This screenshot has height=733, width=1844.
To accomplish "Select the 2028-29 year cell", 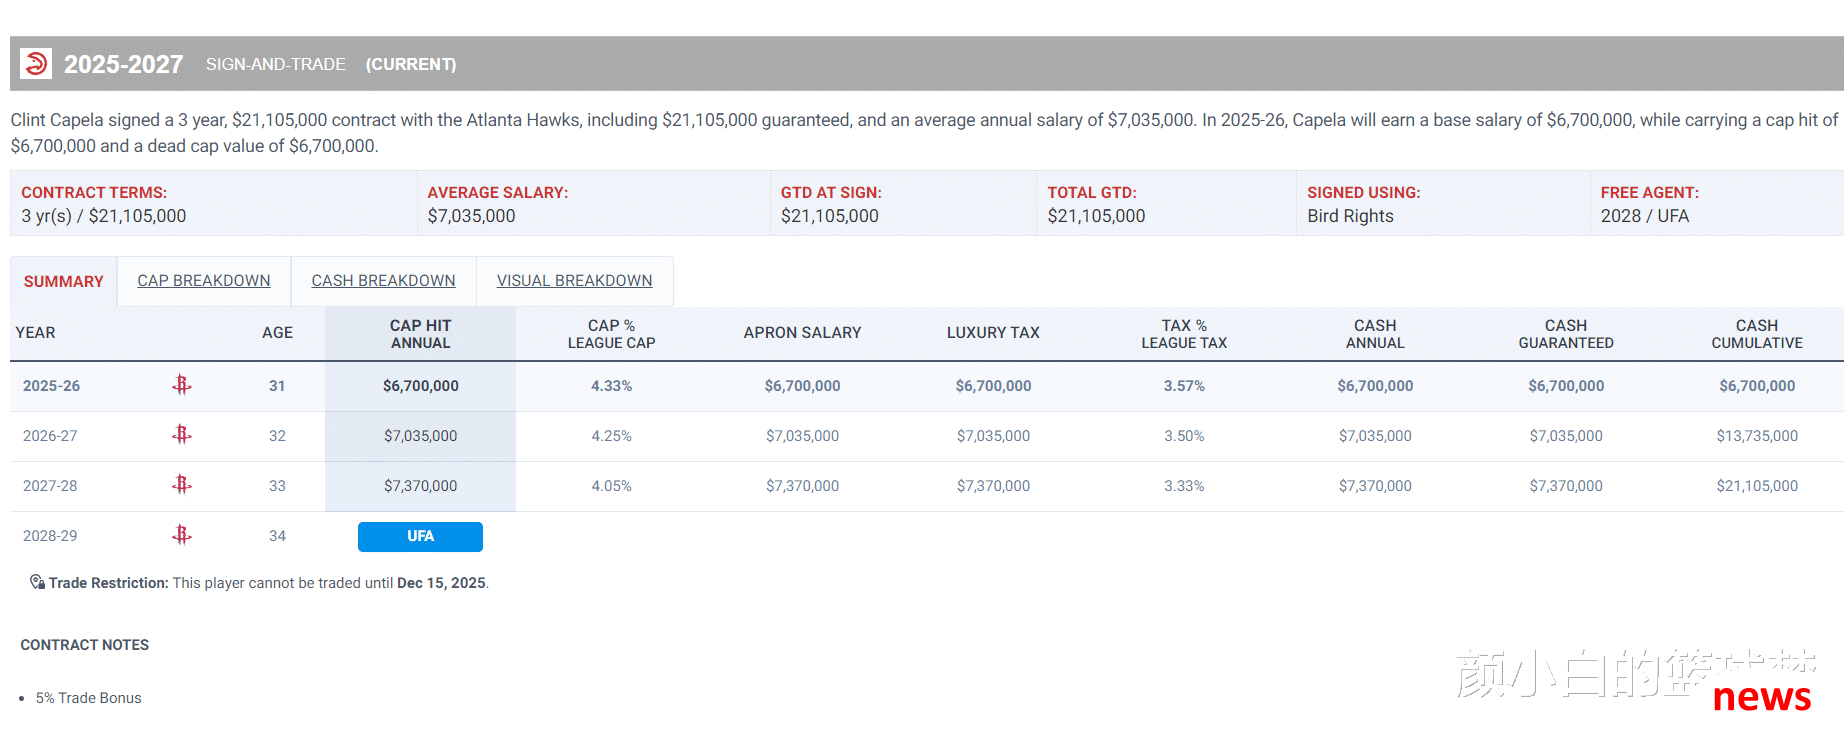I will pyautogui.click(x=50, y=536).
